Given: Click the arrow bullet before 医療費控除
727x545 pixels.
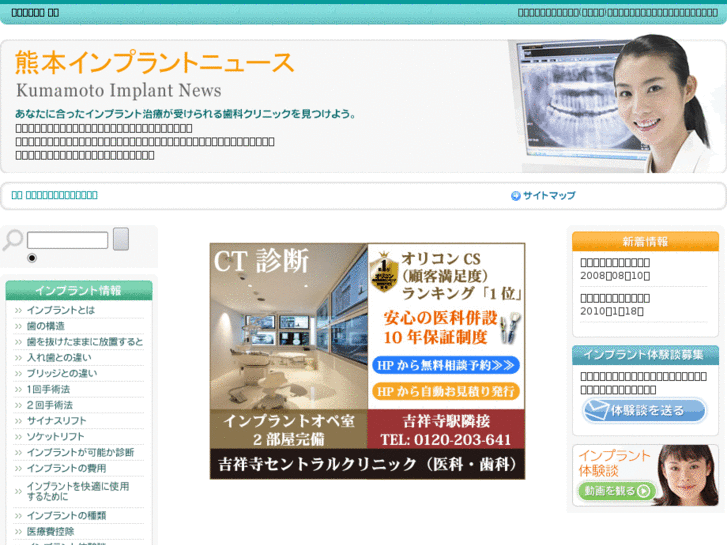Looking at the screenshot, I should pyautogui.click(x=18, y=532).
